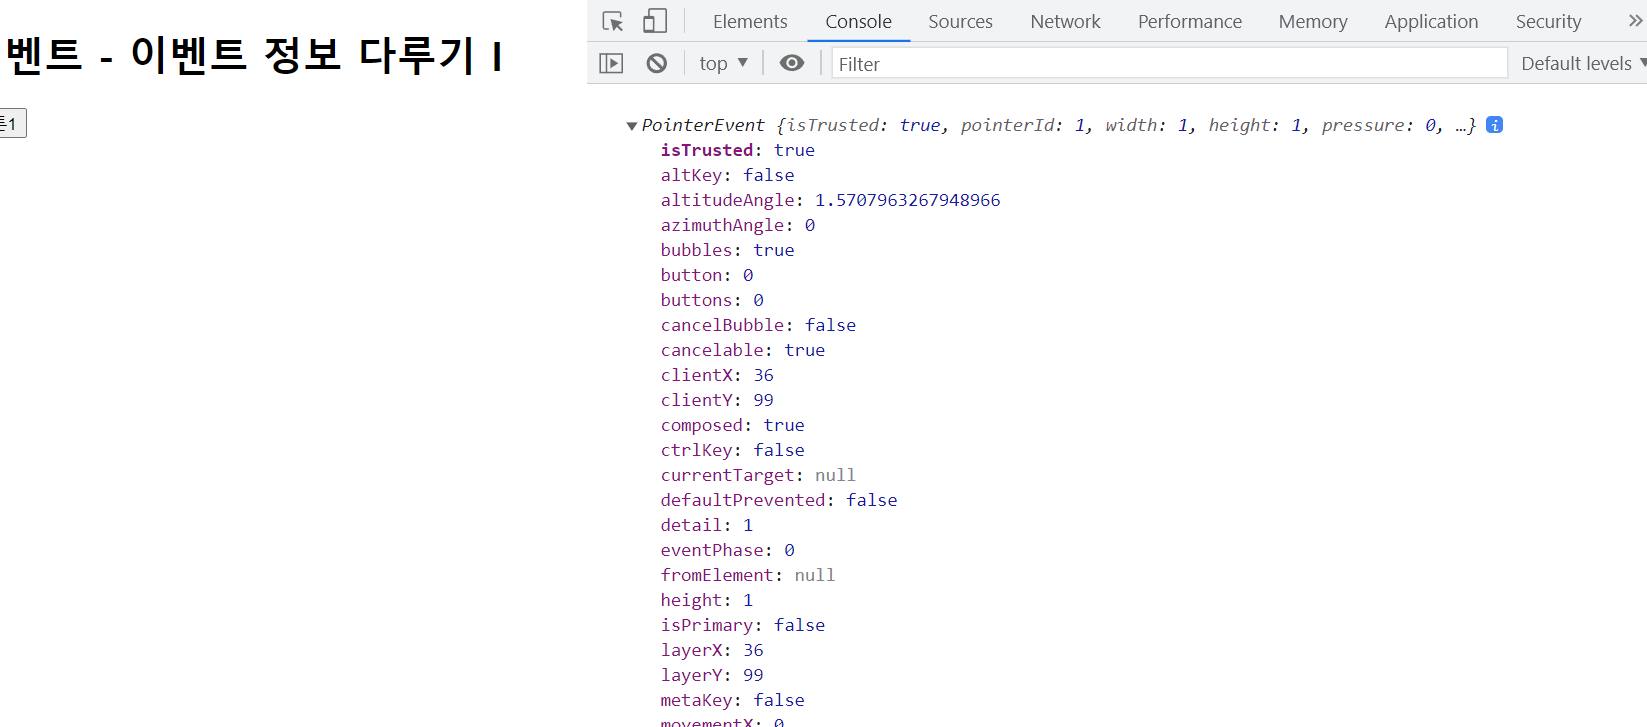Click the PointerEvent summary header text
This screenshot has height=727, width=1647.
[1059, 125]
